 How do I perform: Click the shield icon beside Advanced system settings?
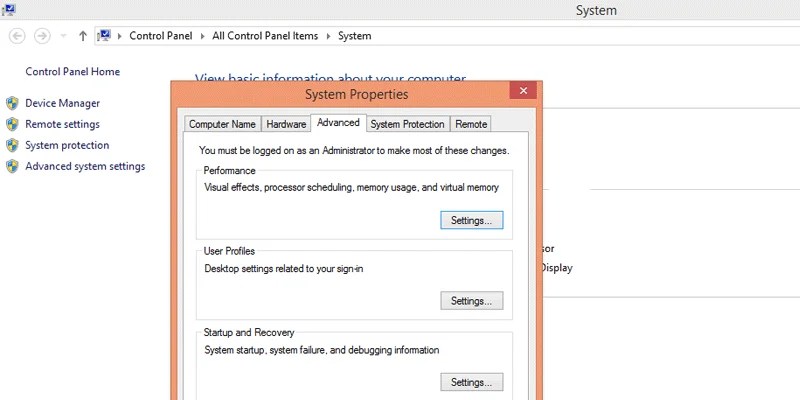12,166
